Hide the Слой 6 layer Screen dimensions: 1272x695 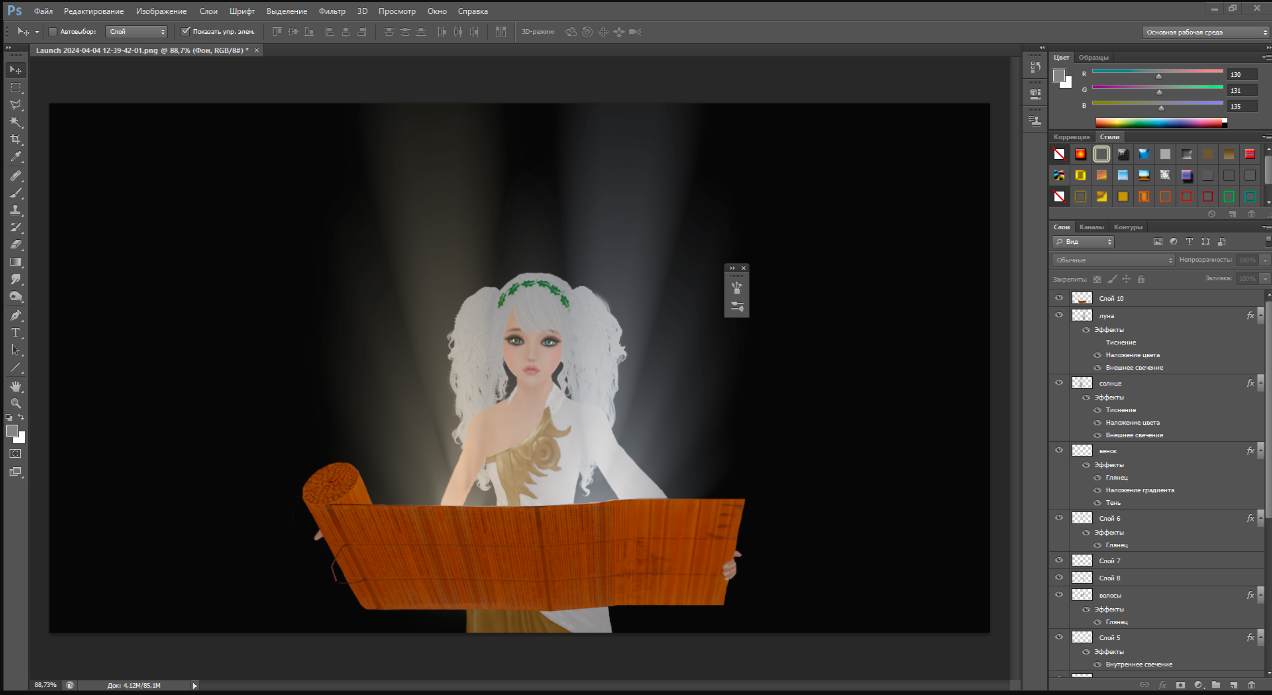(x=1058, y=518)
